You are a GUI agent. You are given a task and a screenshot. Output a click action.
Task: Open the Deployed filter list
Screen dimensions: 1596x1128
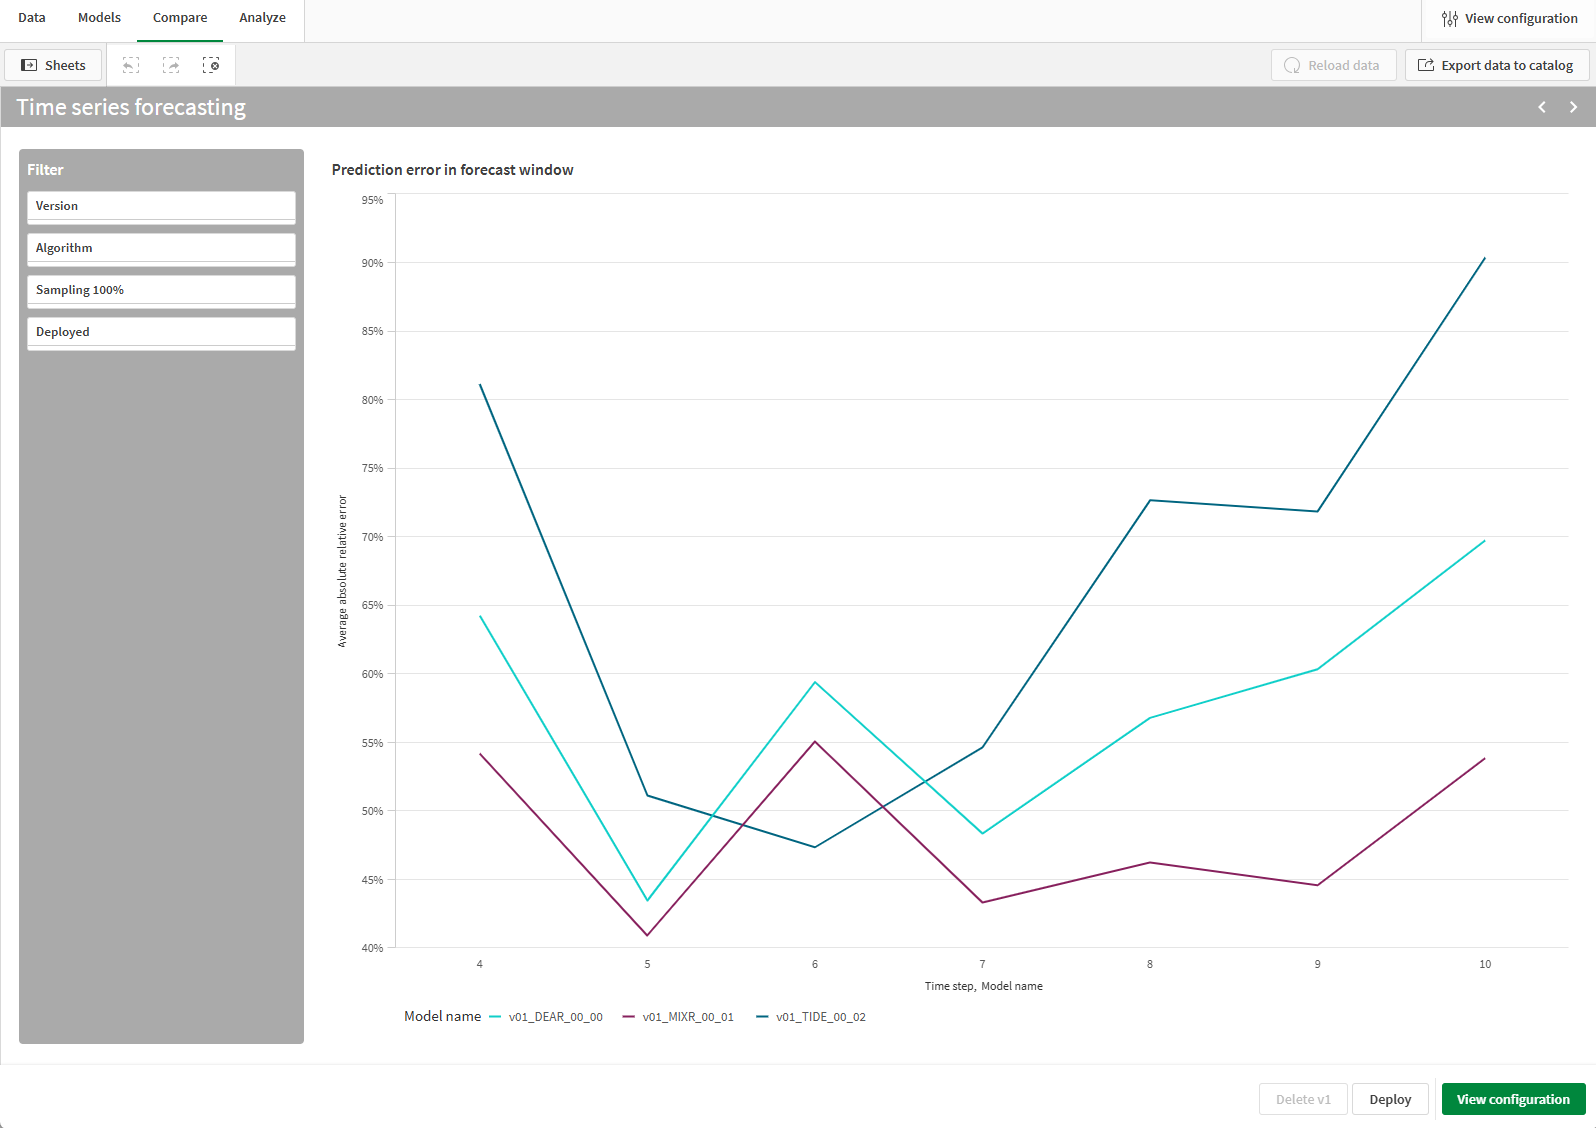(161, 332)
